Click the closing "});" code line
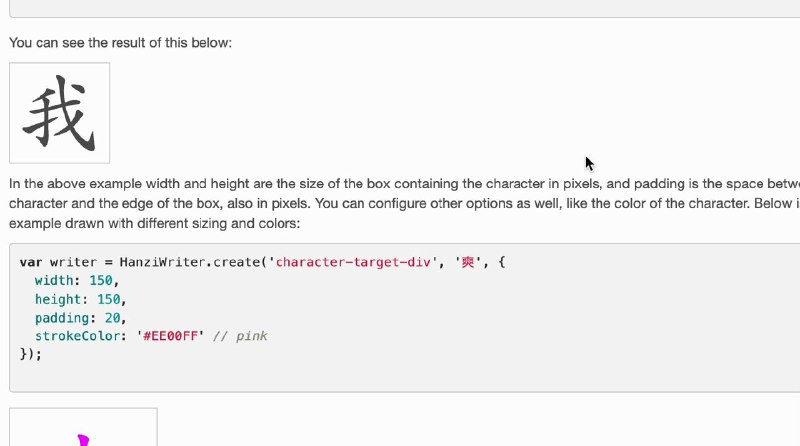Image resolution: width=800 pixels, height=446 pixels. (31, 354)
